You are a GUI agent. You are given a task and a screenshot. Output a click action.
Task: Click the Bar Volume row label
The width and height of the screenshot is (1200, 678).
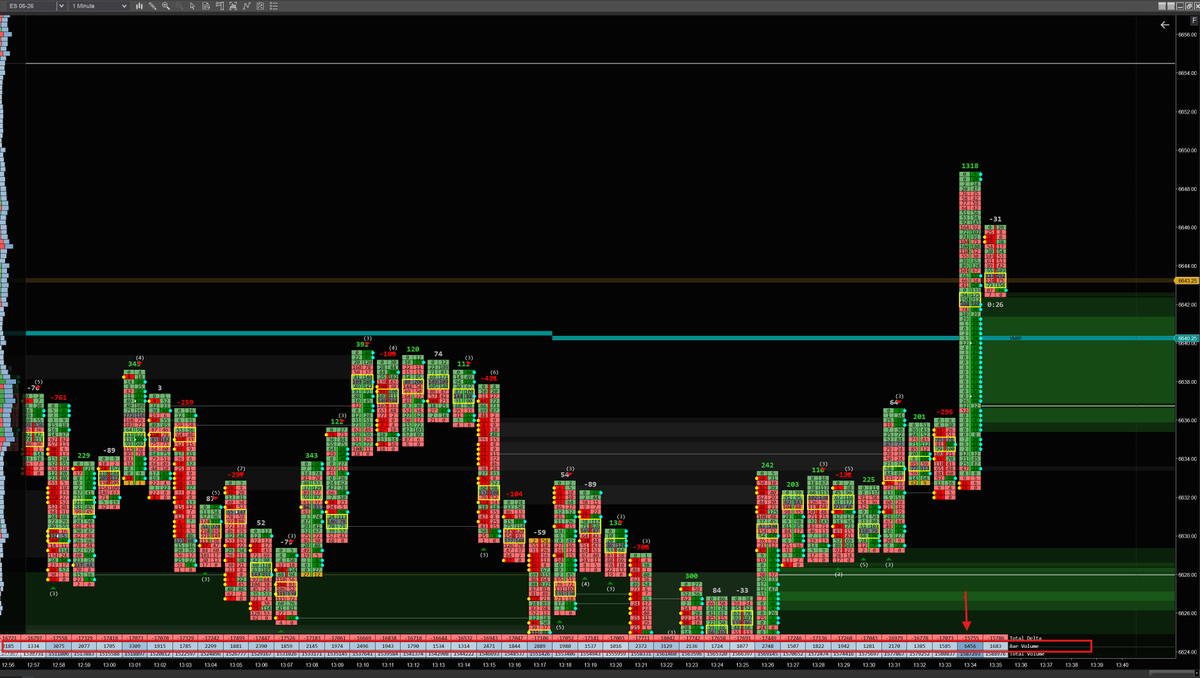(x=1026, y=647)
